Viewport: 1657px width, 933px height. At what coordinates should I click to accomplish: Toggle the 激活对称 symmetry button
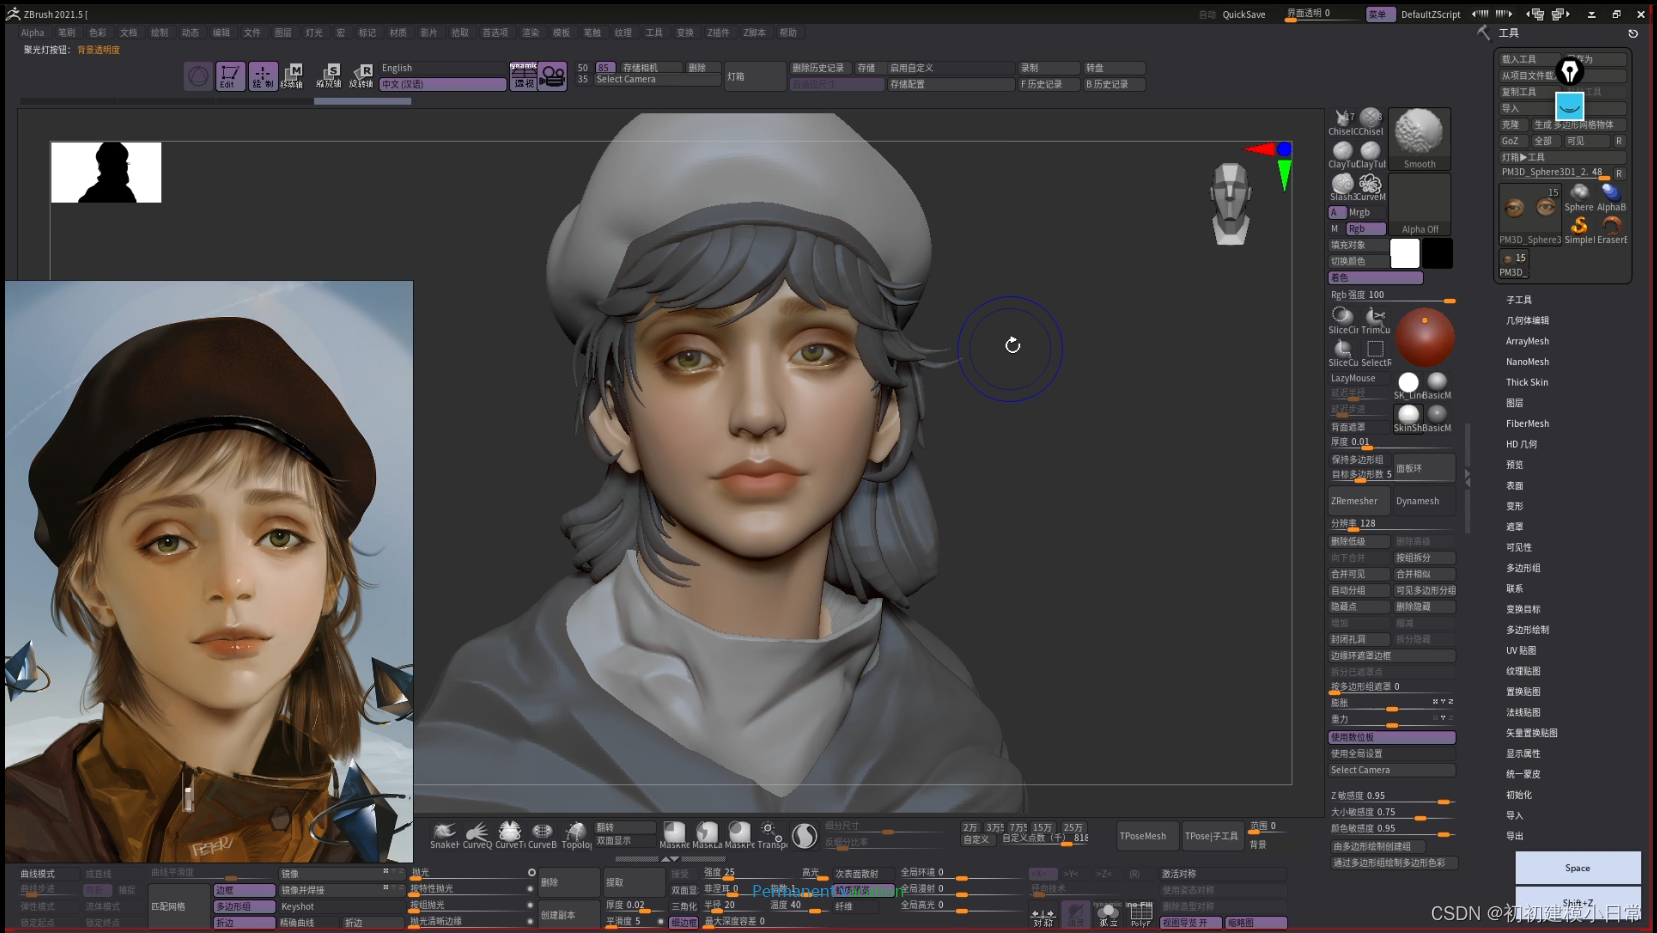click(x=1222, y=874)
